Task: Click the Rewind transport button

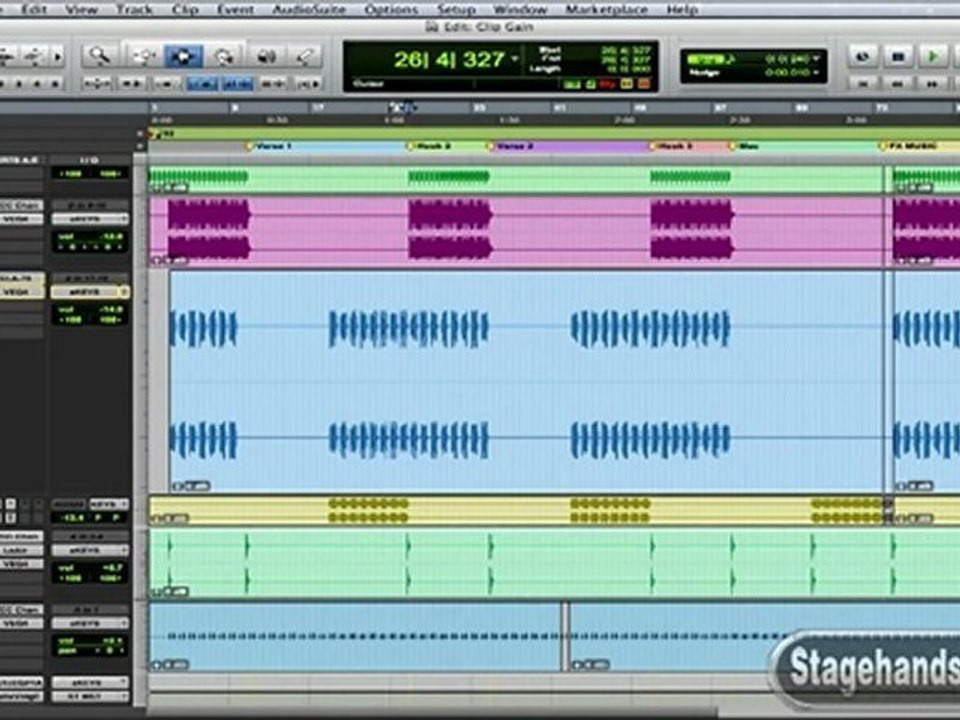Action: 898,83
